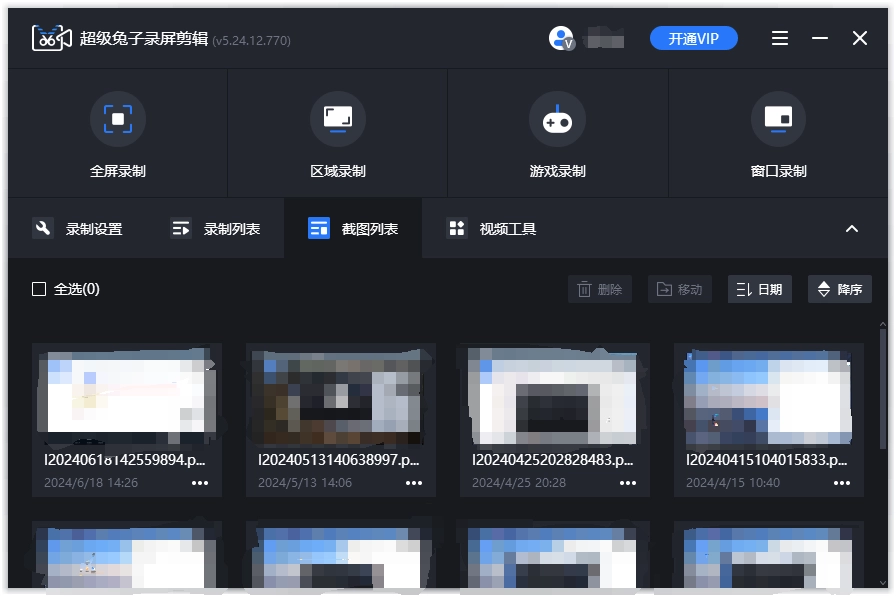
Task: Choose game recording (游戏录制) mode
Action: tap(557, 120)
